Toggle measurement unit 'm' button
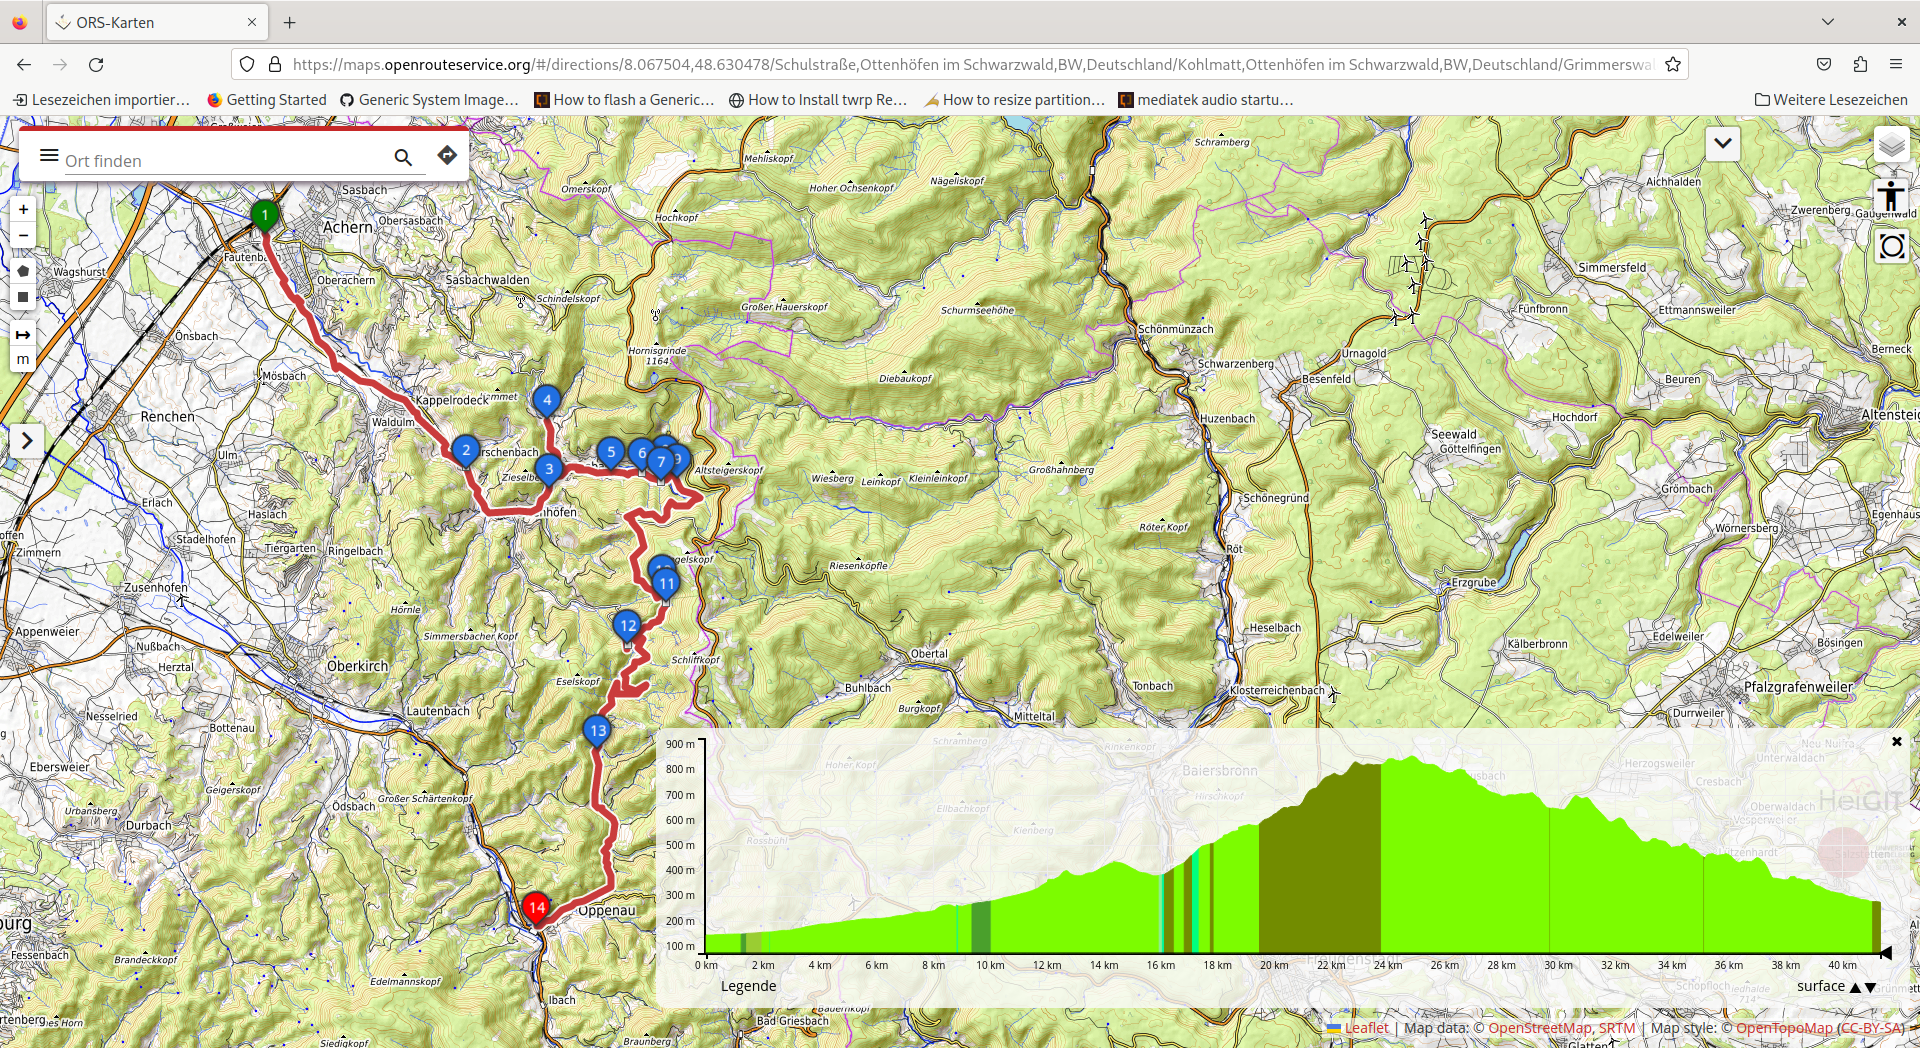Screen dimensions: 1920x1048 [23, 359]
